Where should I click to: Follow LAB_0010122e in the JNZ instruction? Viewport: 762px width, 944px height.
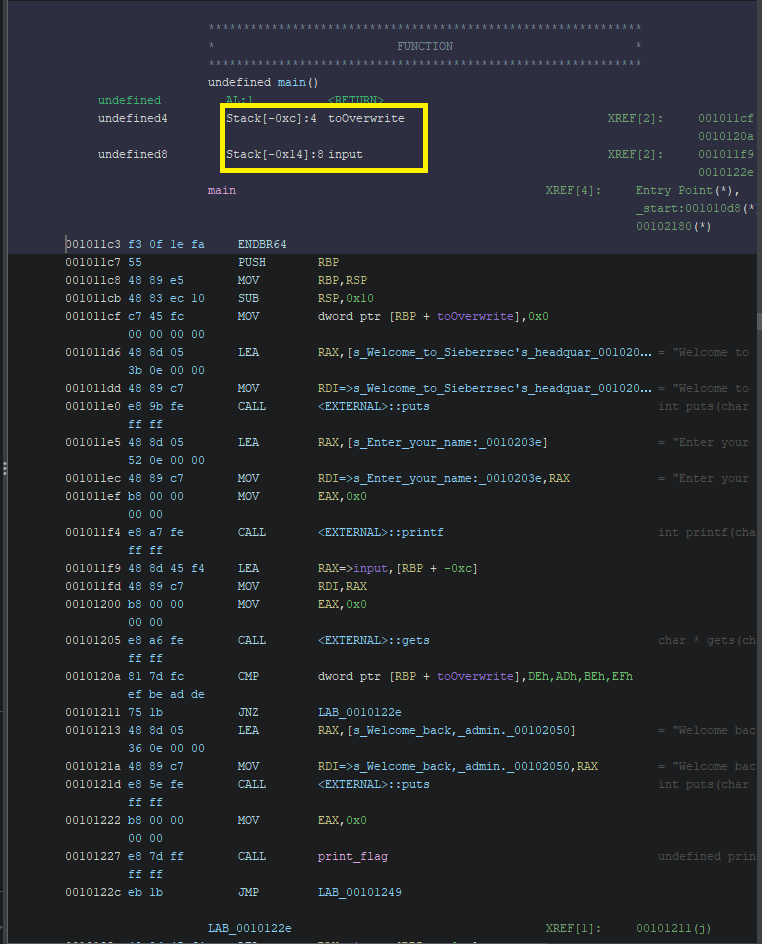359,712
